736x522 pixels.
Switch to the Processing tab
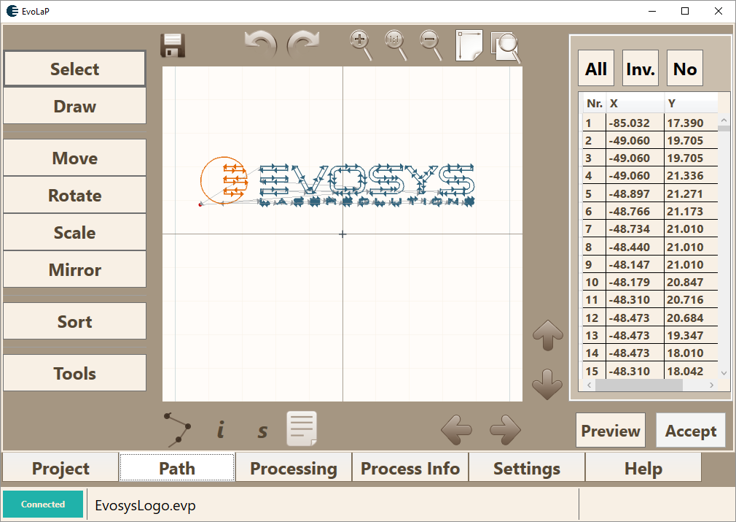(293, 468)
